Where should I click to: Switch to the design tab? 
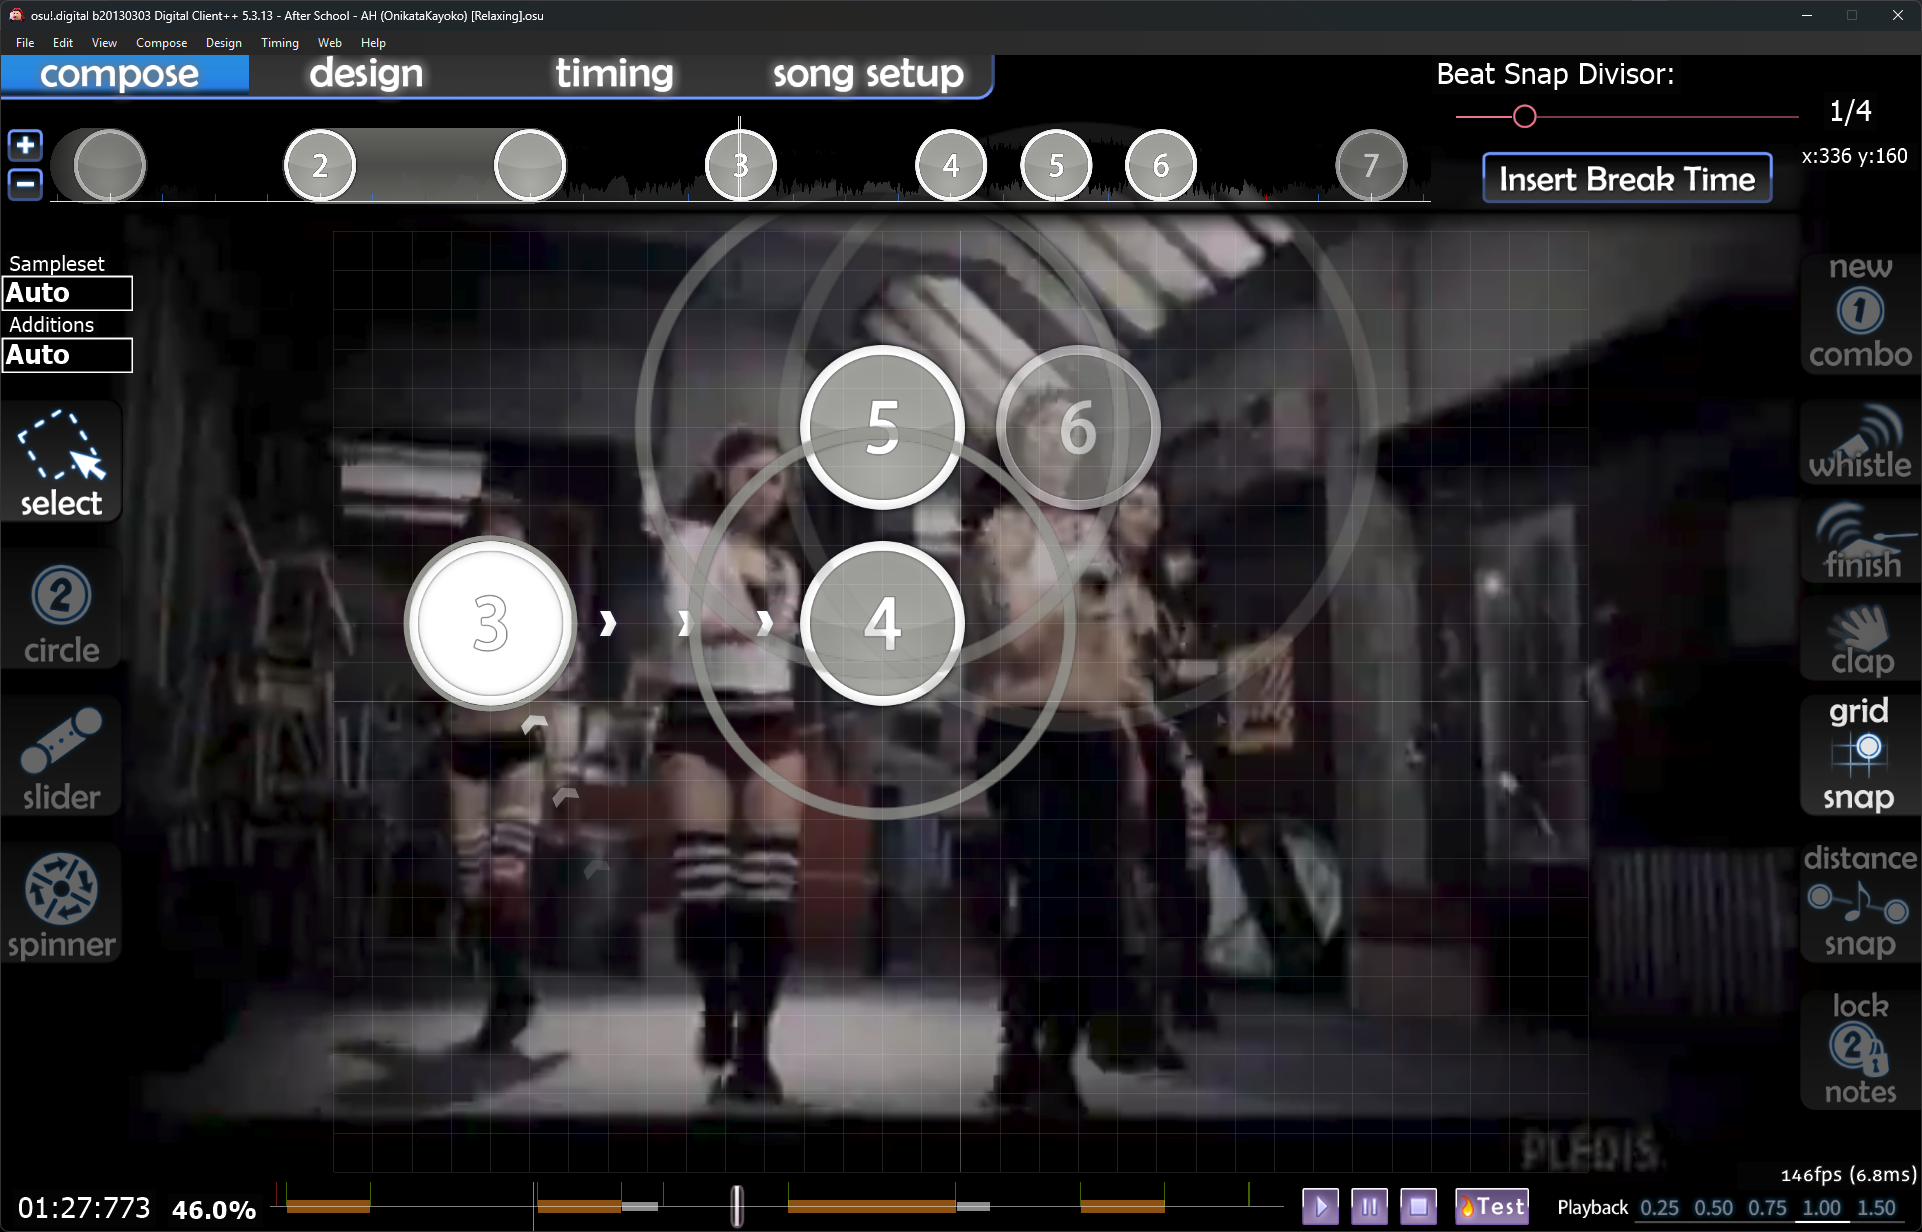[x=366, y=74]
